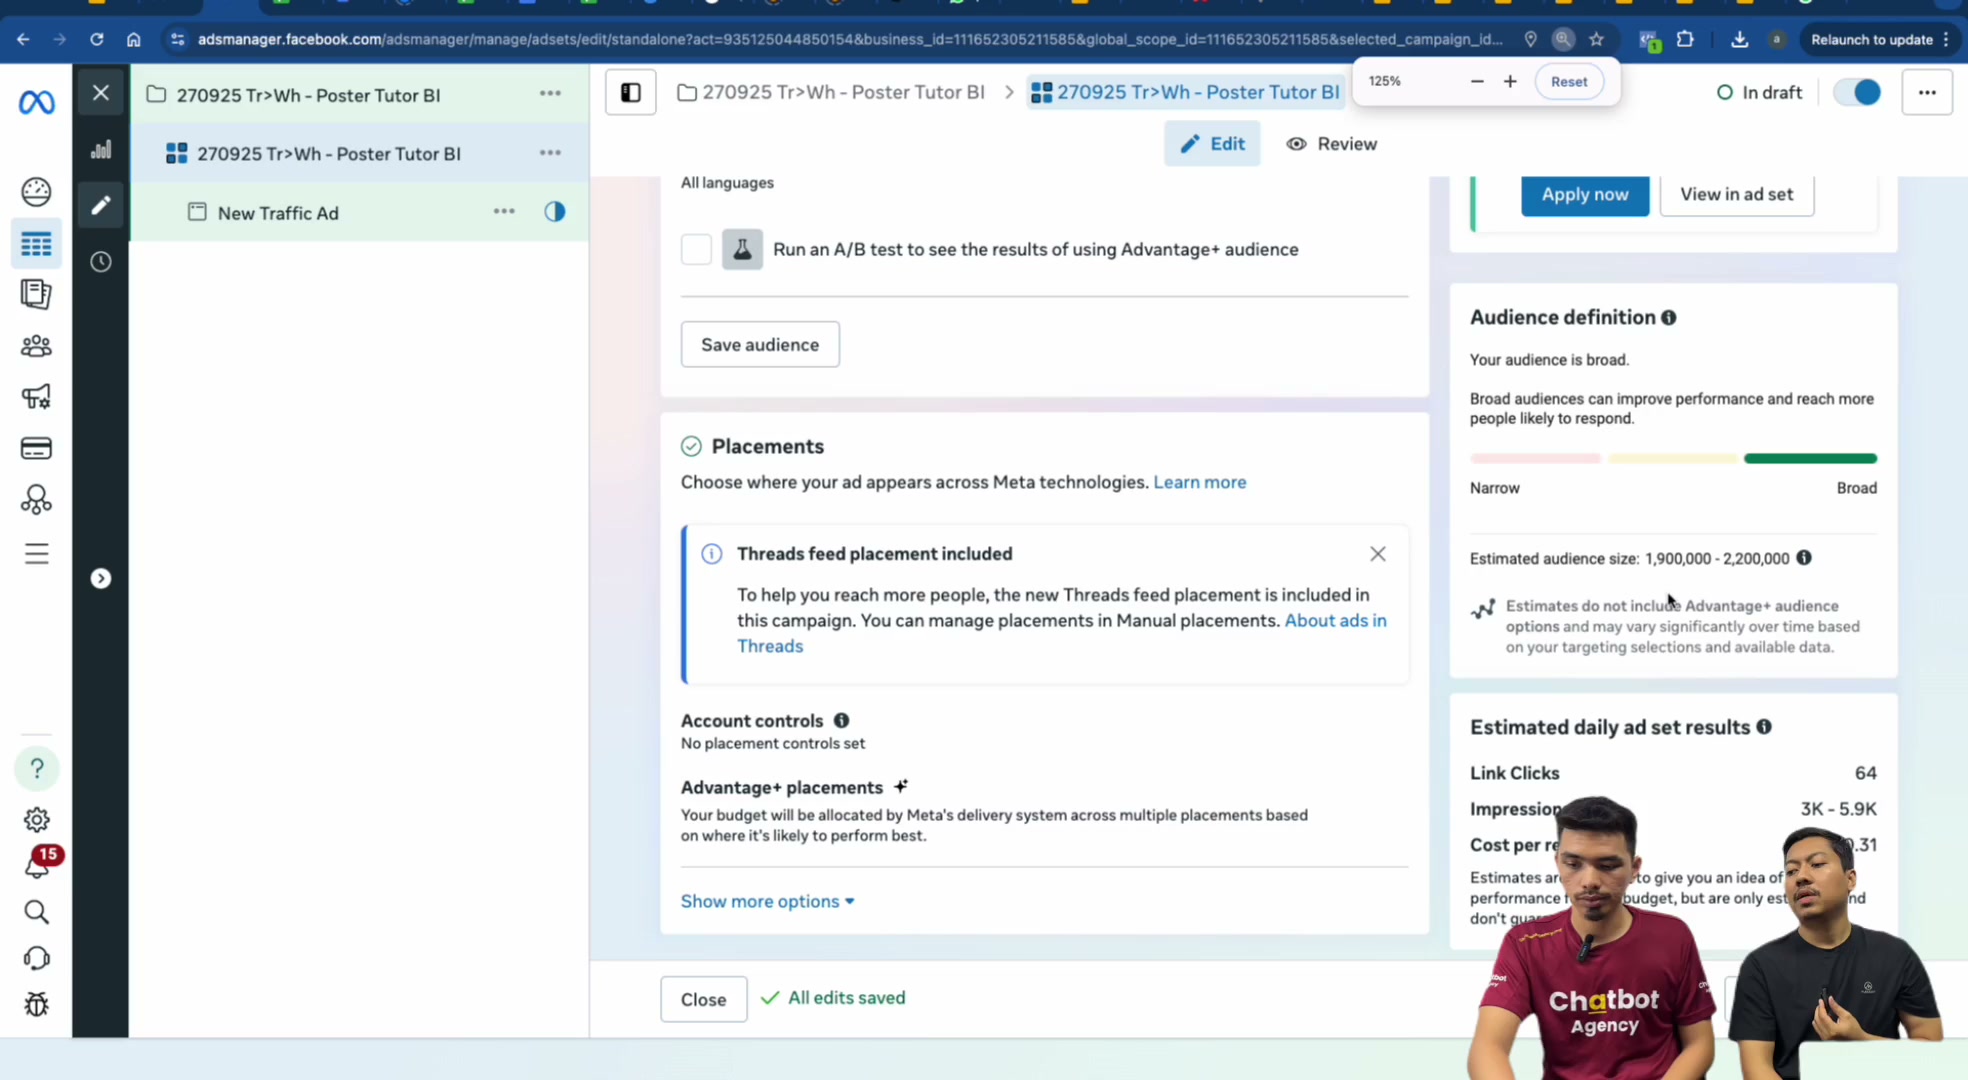Toggle the side panel layout icon
The height and width of the screenshot is (1080, 1968).
(631, 93)
